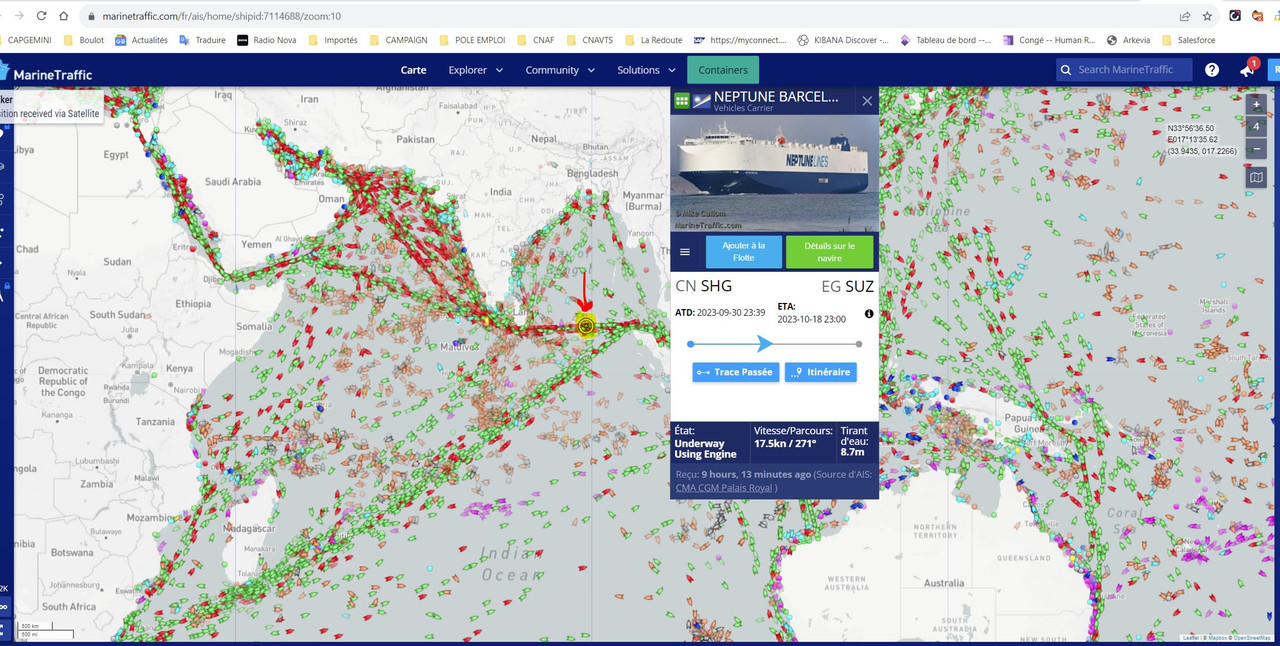
Task: Open the Containers tab
Action: click(723, 70)
